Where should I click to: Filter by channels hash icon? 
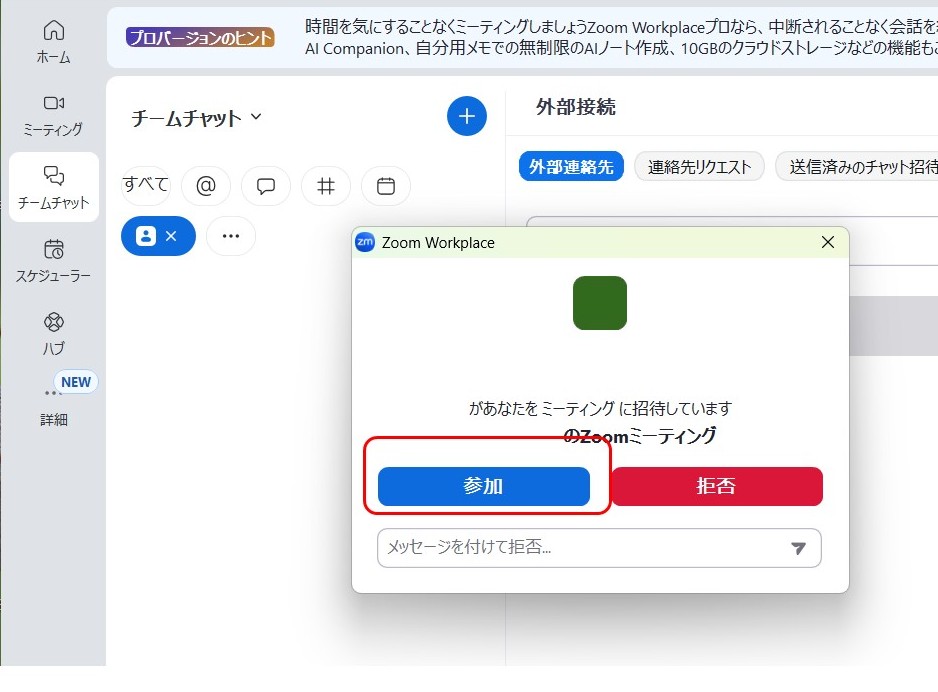pos(325,186)
